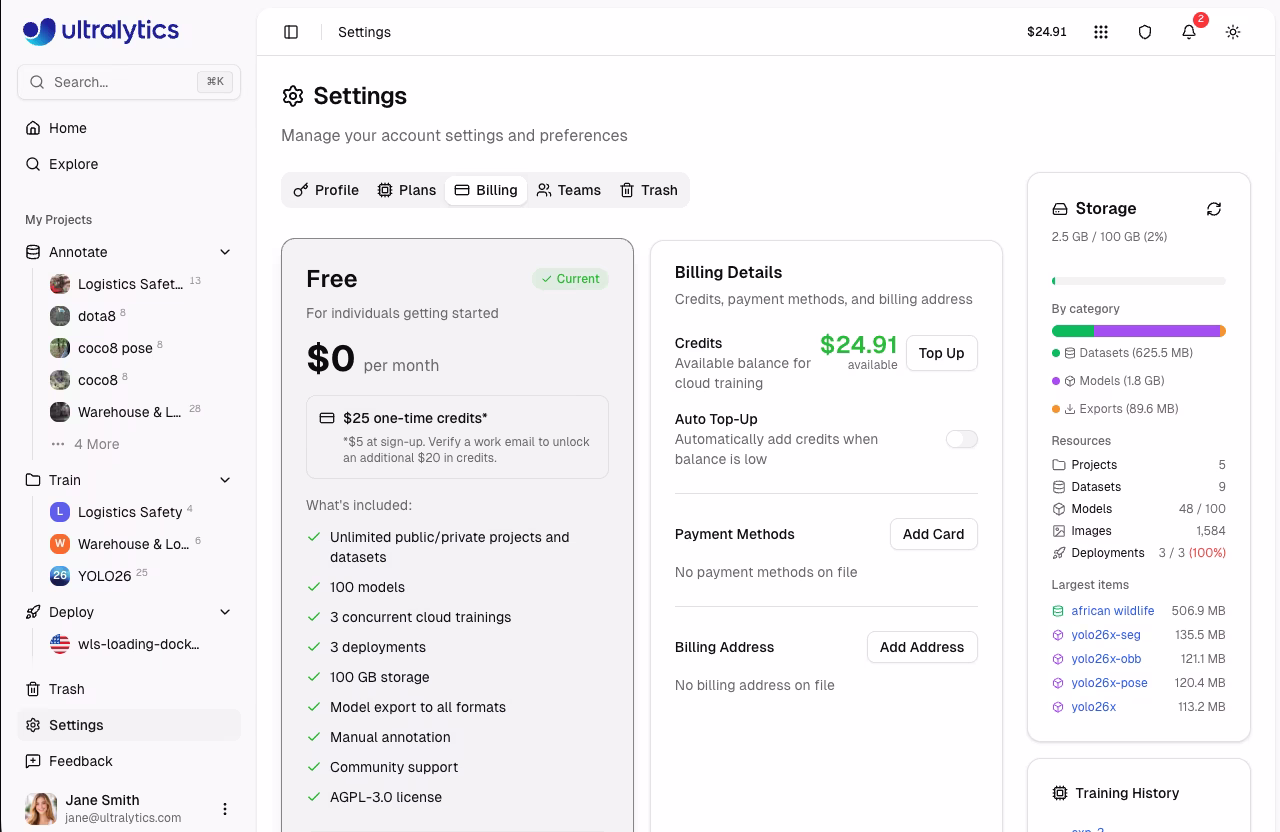
Task: Click the storage category usage bar
Action: (1138, 331)
